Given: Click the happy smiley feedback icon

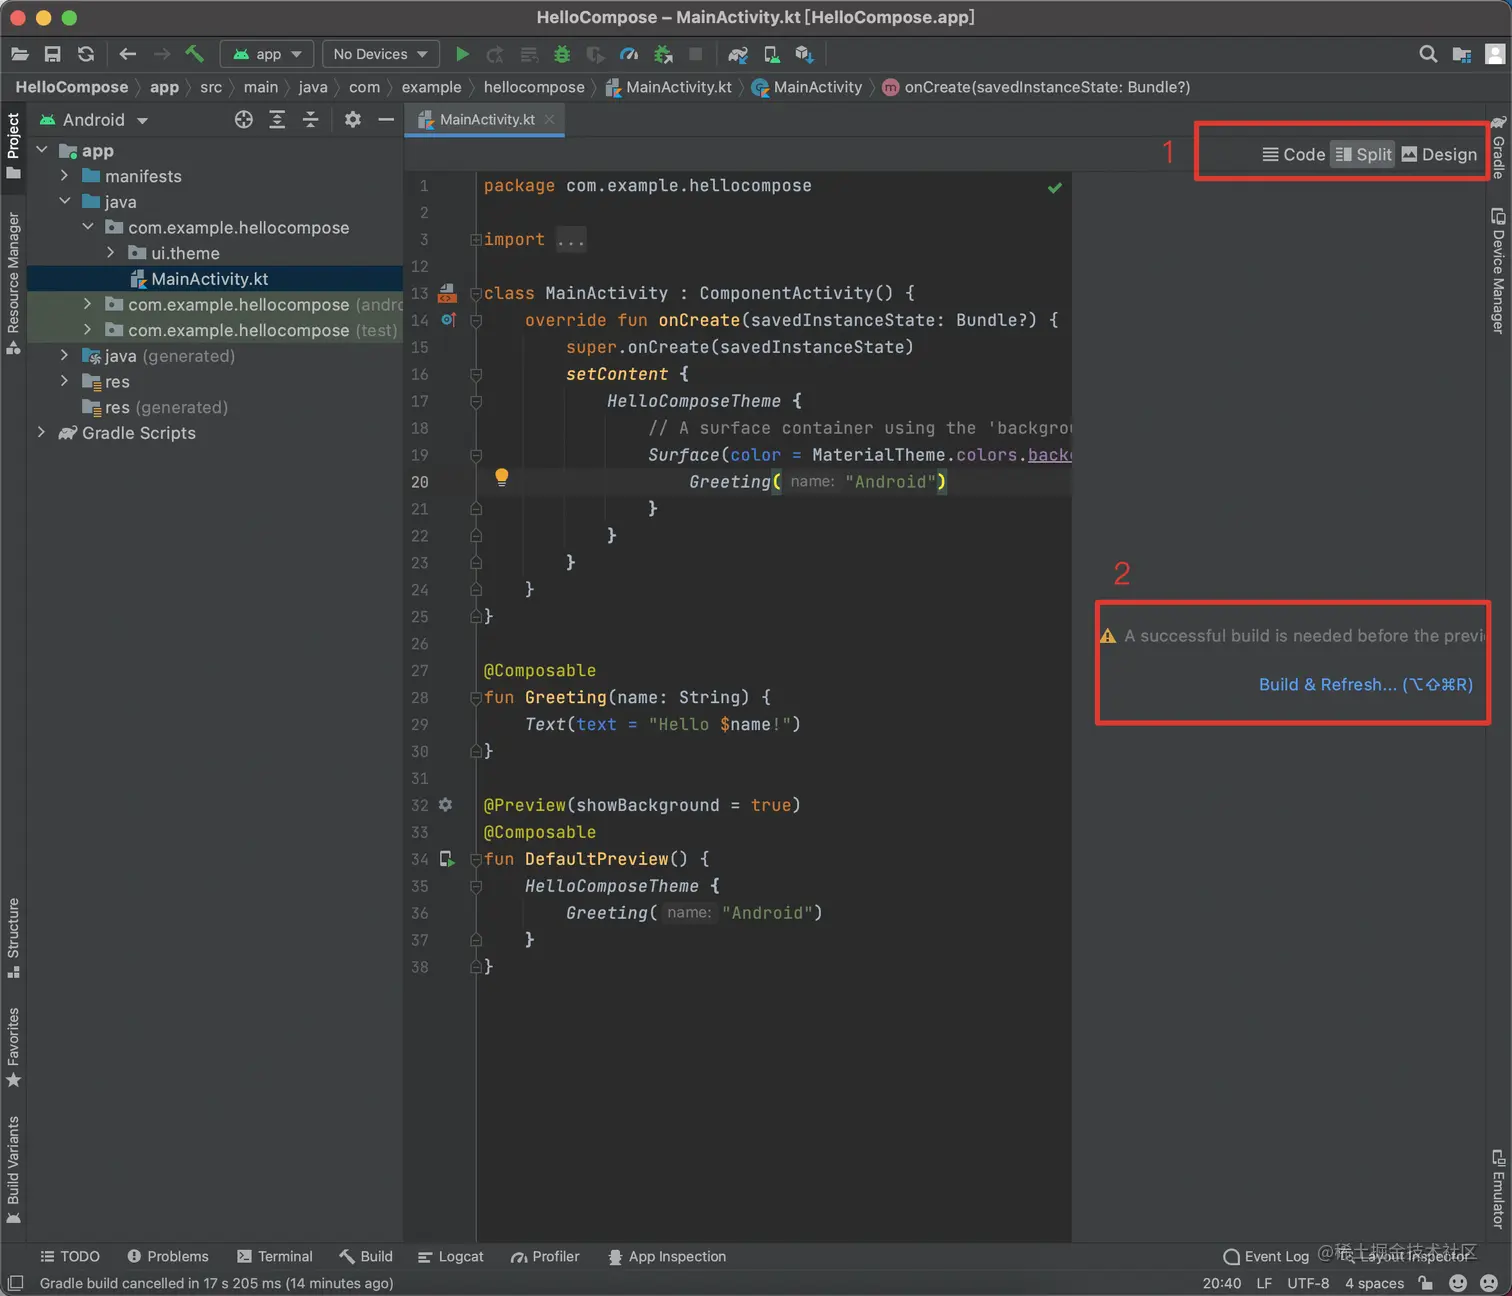Looking at the screenshot, I should (x=1458, y=1283).
